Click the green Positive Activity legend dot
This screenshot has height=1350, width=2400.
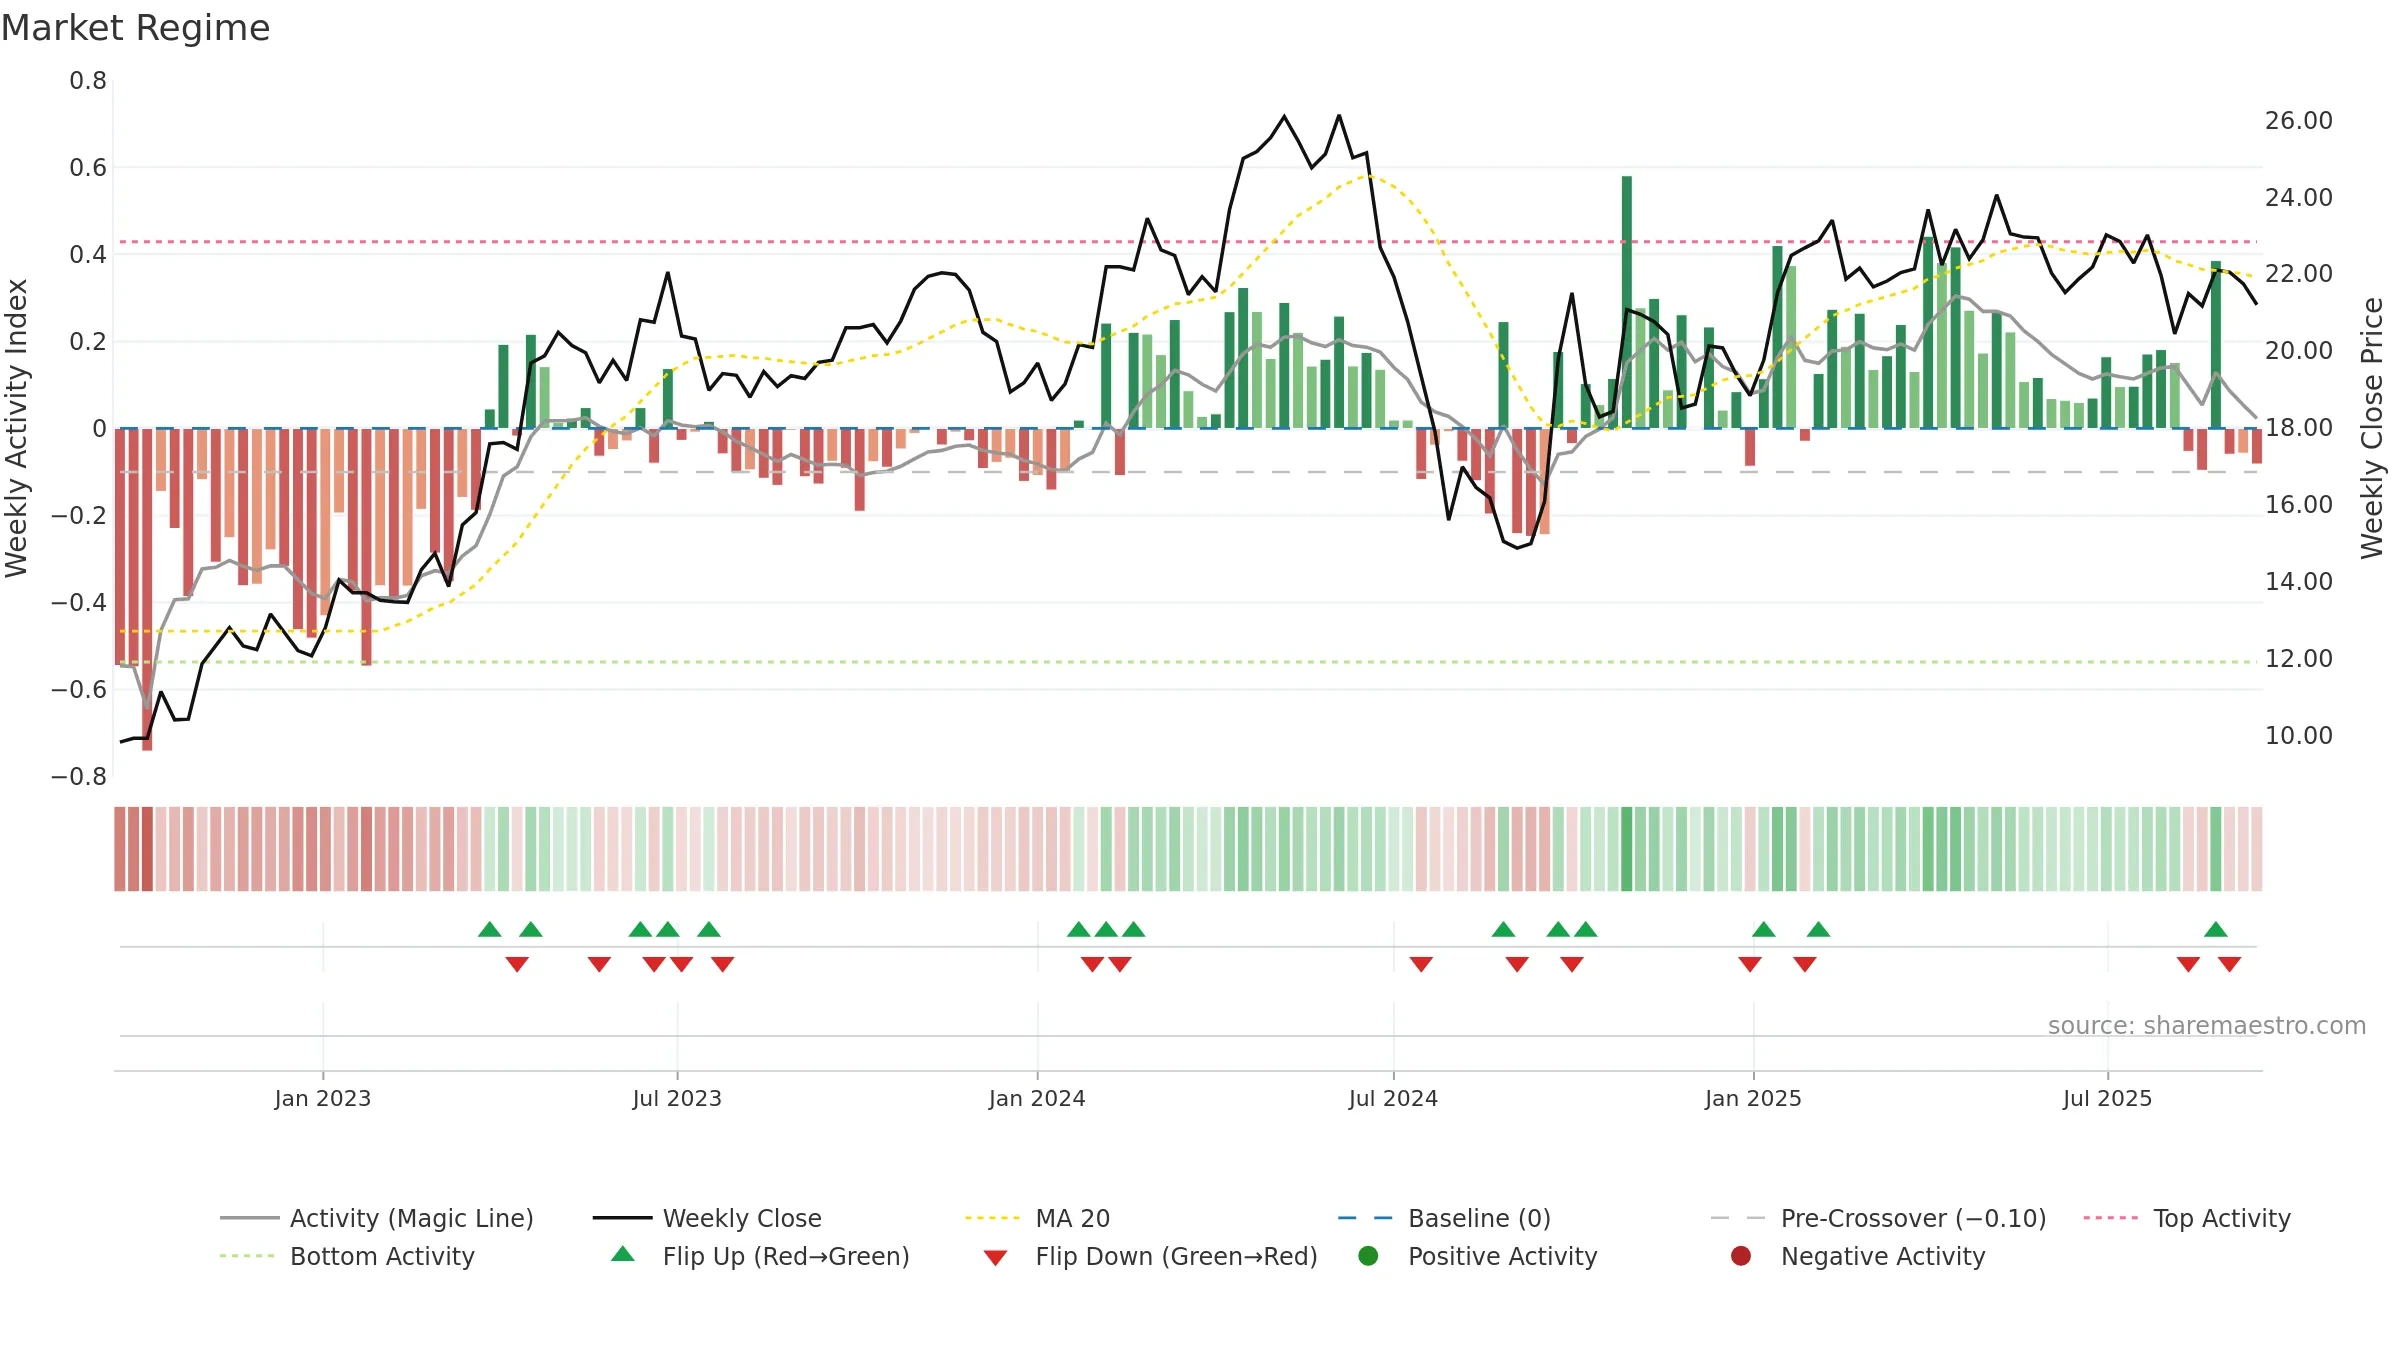point(1369,1255)
